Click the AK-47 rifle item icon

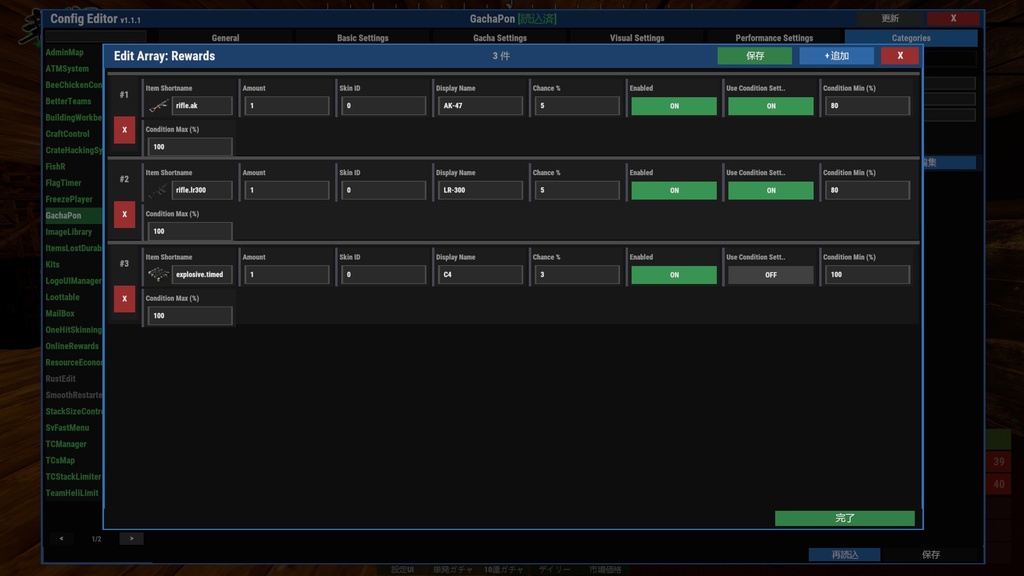(157, 104)
